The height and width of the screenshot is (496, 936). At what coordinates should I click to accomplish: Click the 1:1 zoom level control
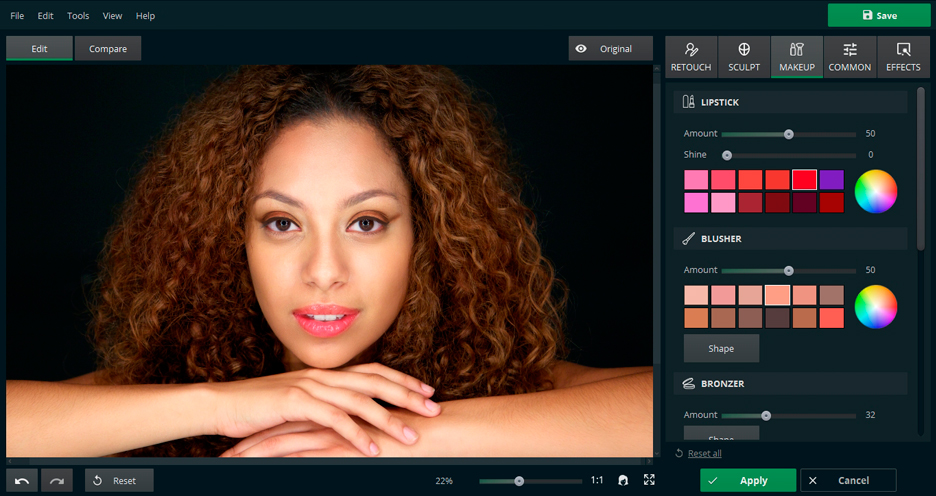tap(597, 481)
